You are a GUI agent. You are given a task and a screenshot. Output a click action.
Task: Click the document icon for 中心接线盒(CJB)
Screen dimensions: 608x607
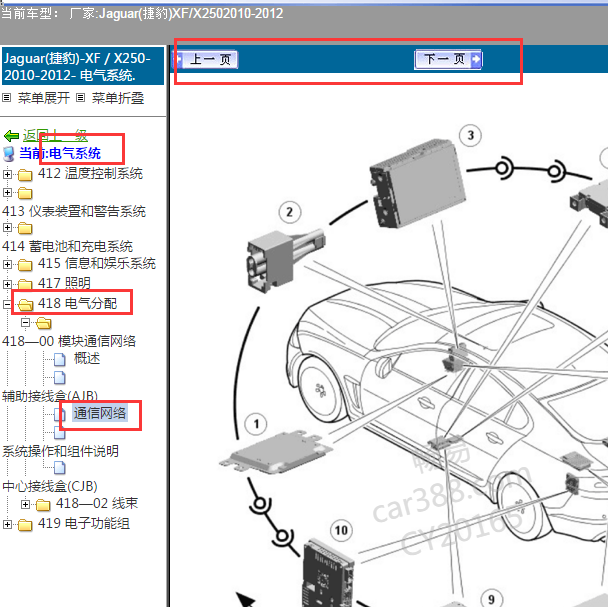click(x=59, y=468)
